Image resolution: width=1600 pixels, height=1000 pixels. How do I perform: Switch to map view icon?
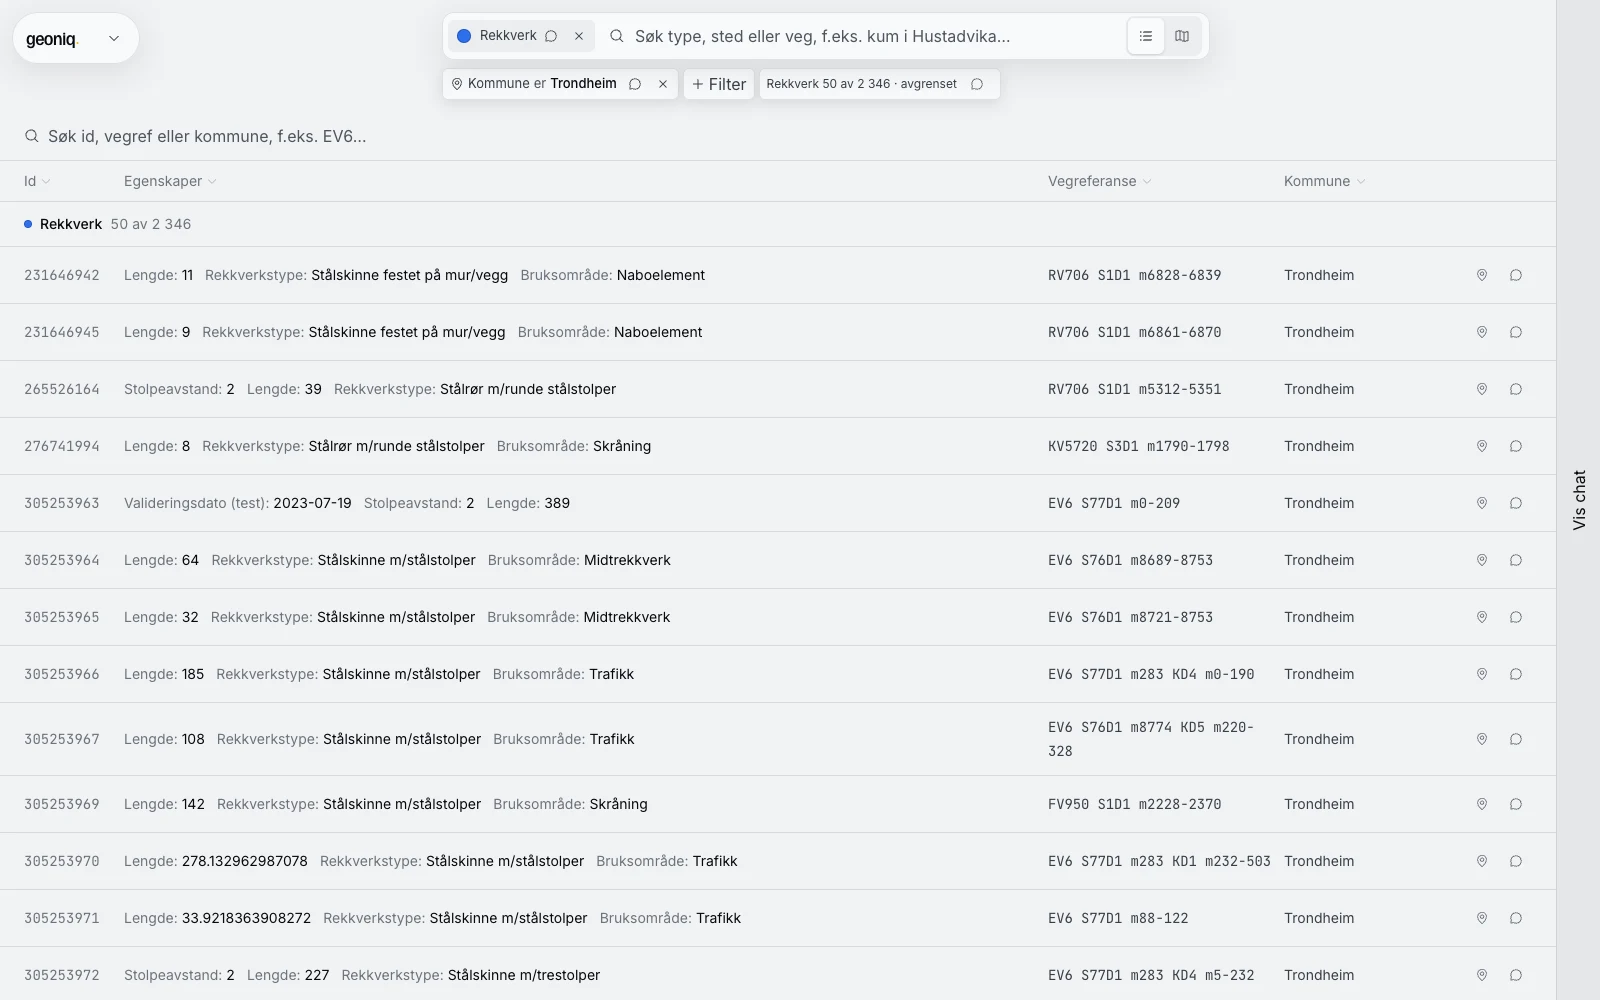tap(1182, 36)
